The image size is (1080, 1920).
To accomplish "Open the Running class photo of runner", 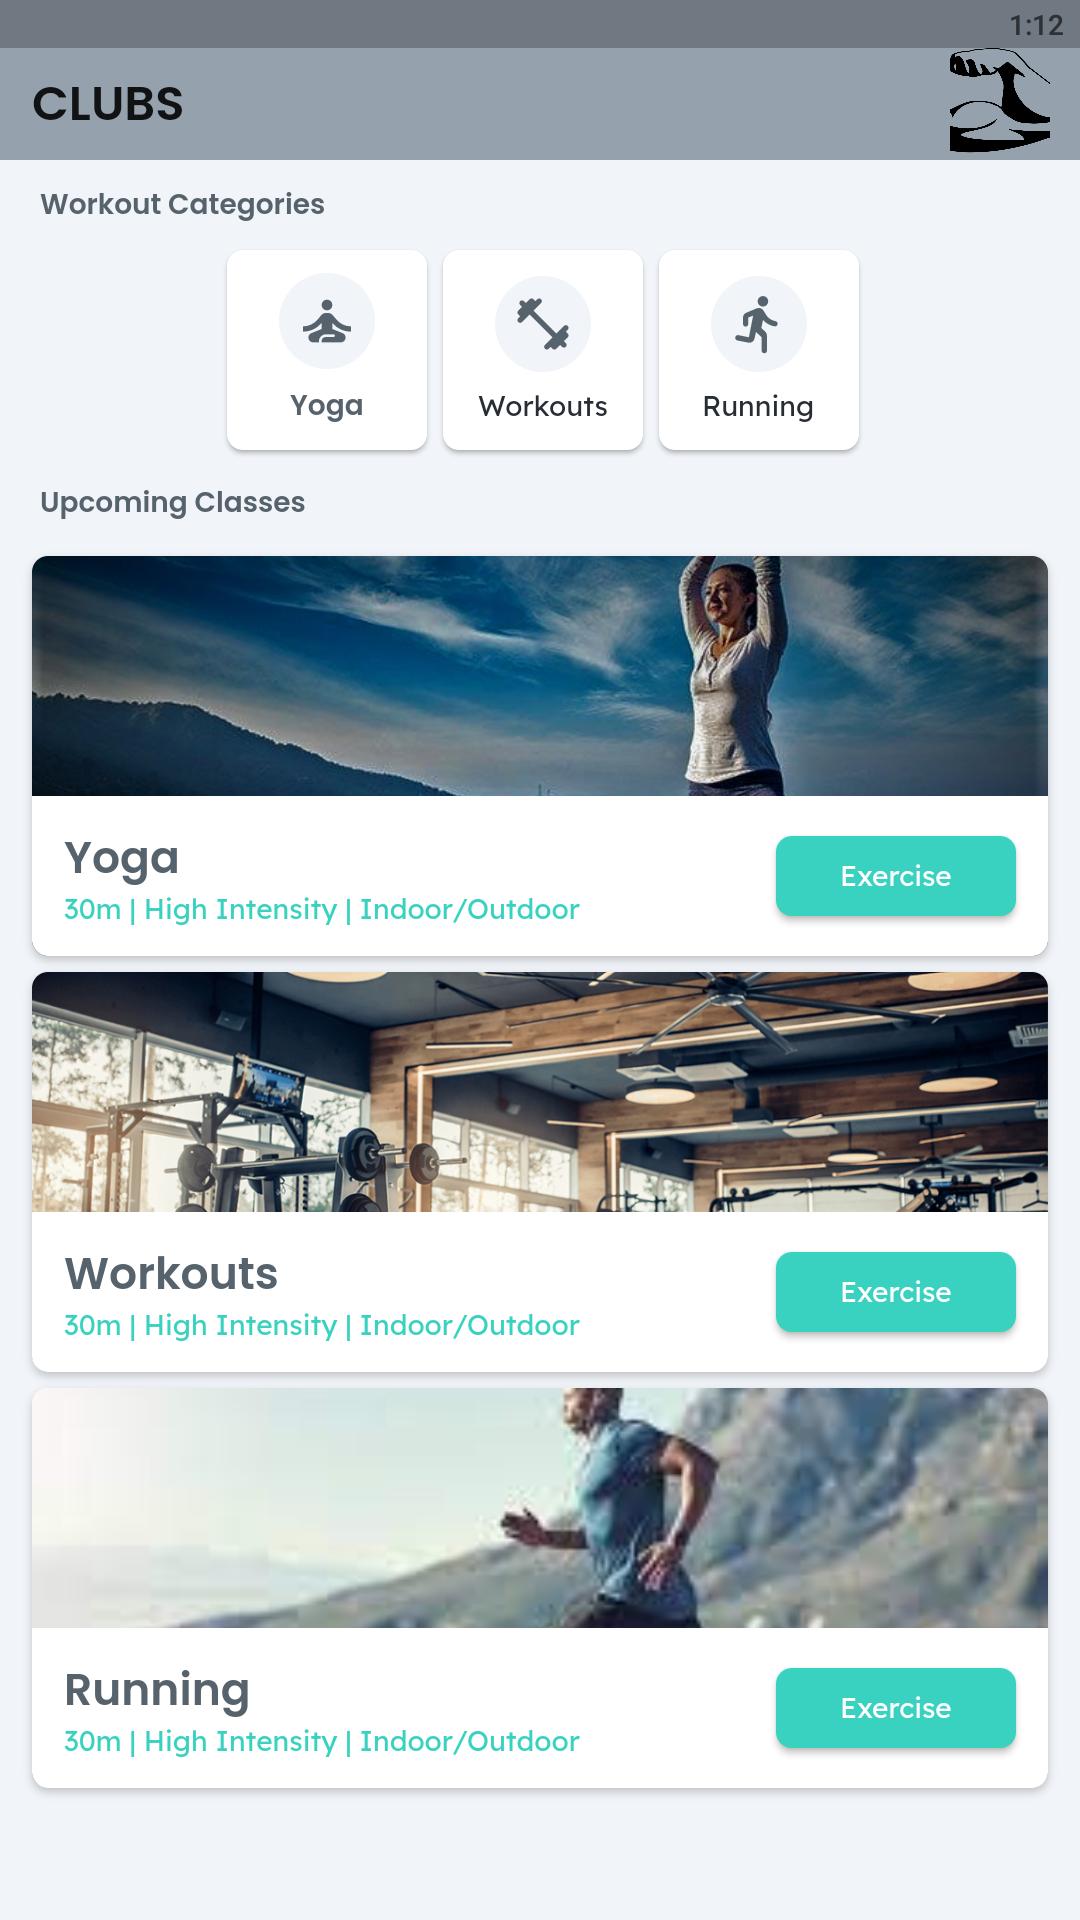I will coord(540,1508).
